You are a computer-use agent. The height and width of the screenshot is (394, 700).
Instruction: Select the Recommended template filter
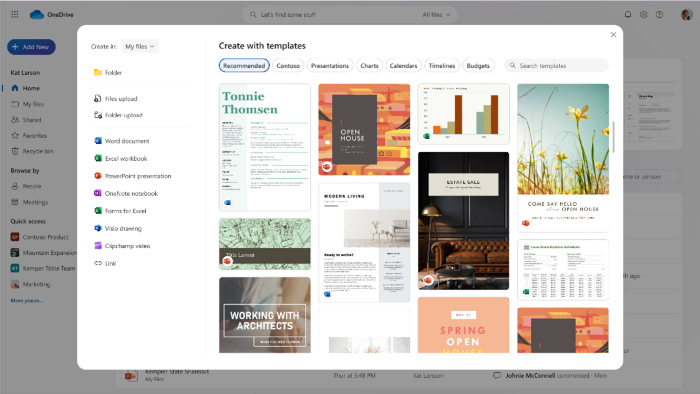click(244, 66)
